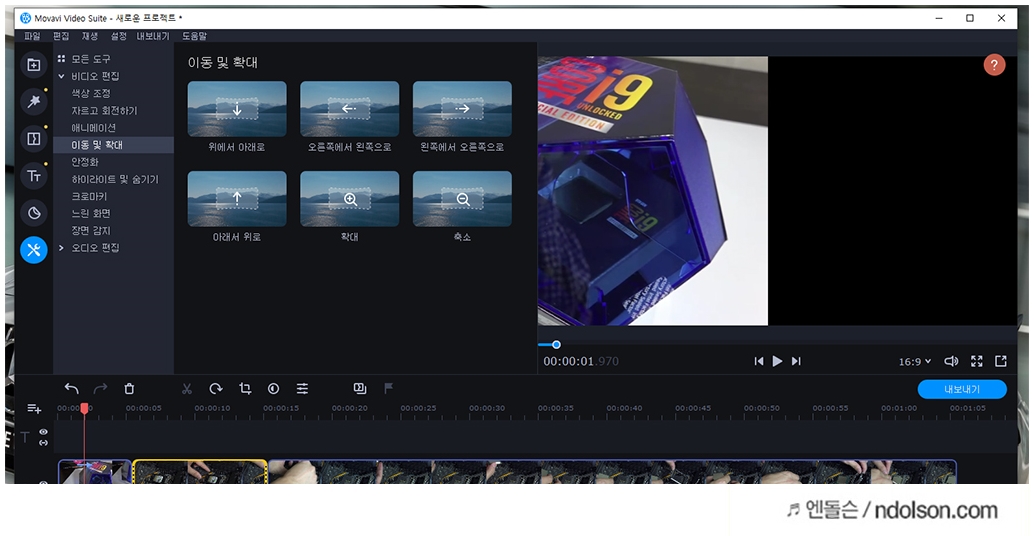Add a marker with flag icon
The image size is (1034, 536).
[x=388, y=388]
